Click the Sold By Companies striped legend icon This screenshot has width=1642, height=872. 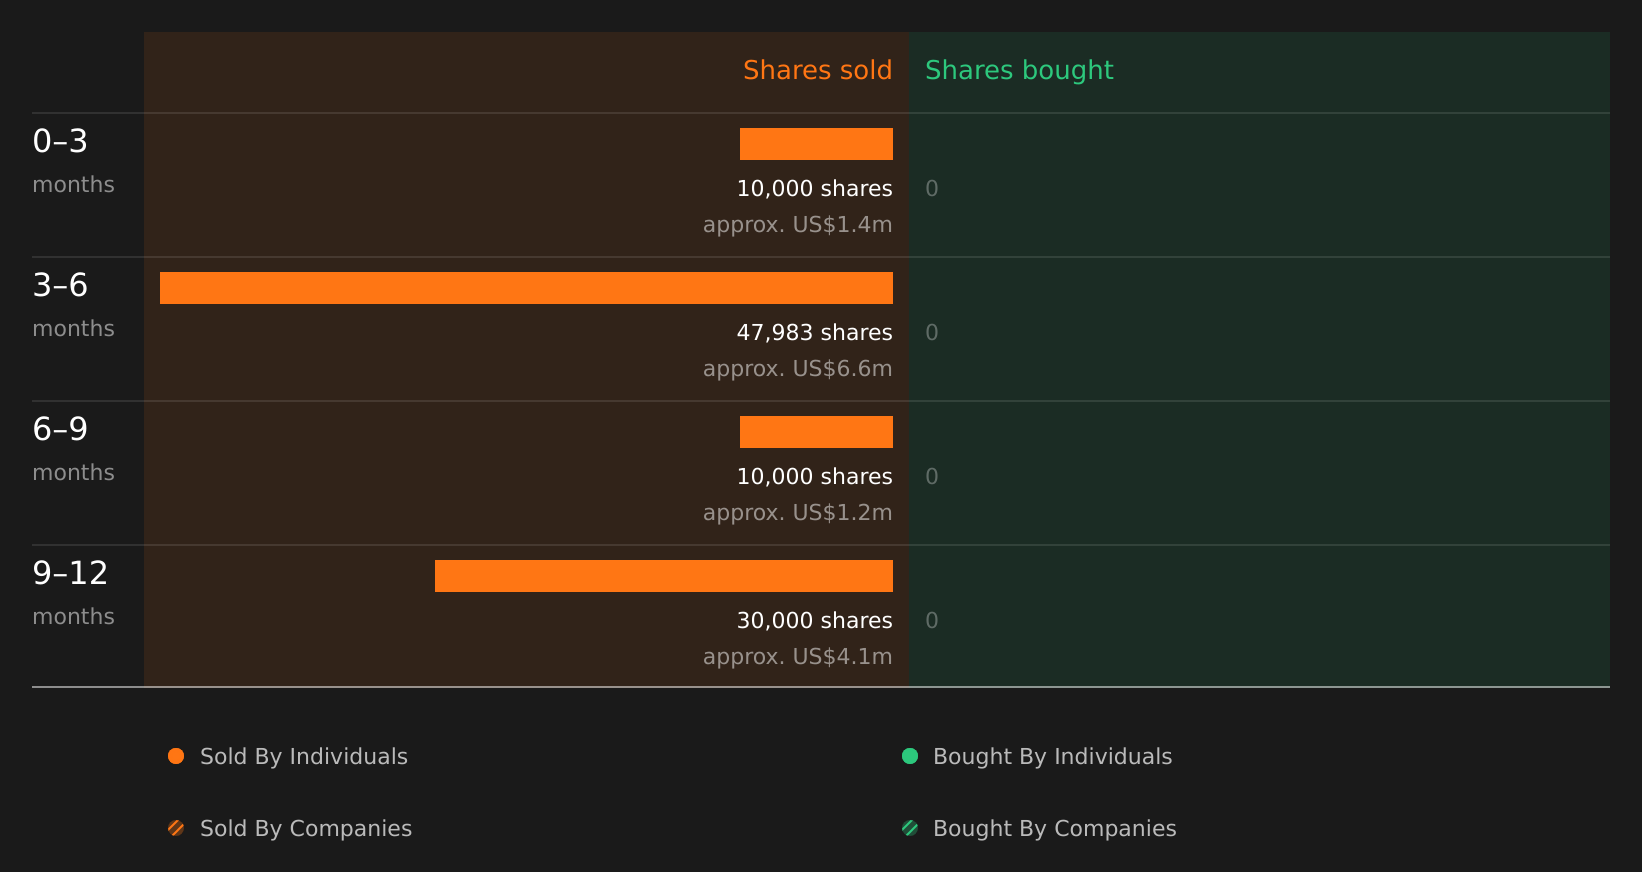176,828
